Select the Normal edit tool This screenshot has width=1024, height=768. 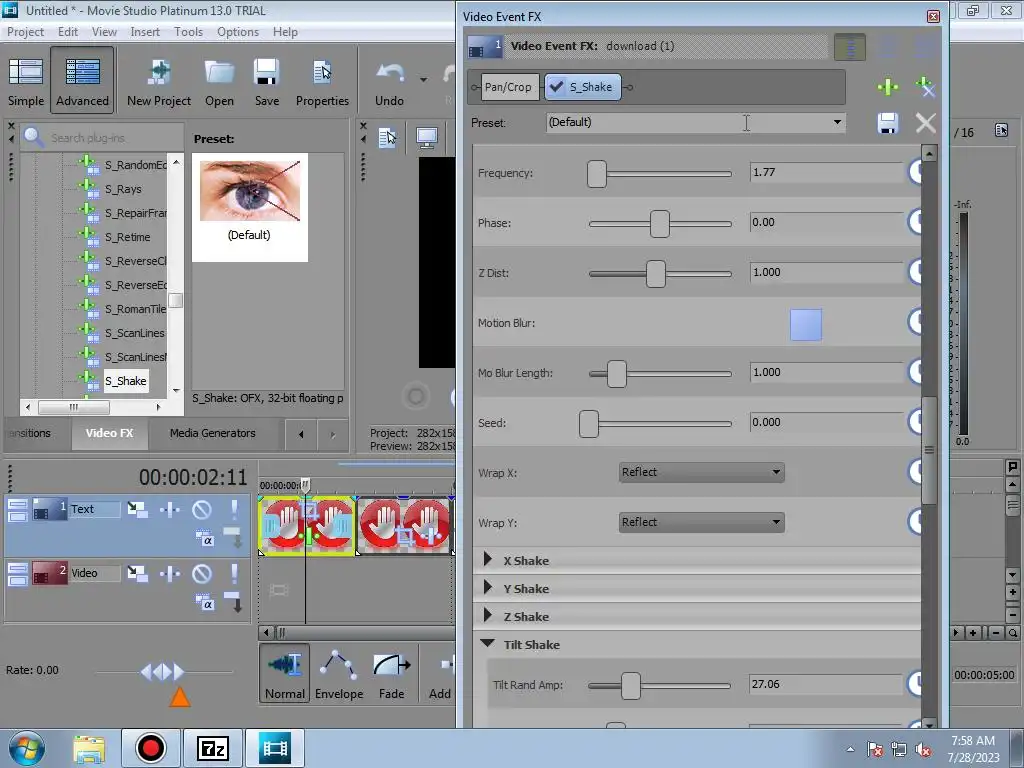285,673
